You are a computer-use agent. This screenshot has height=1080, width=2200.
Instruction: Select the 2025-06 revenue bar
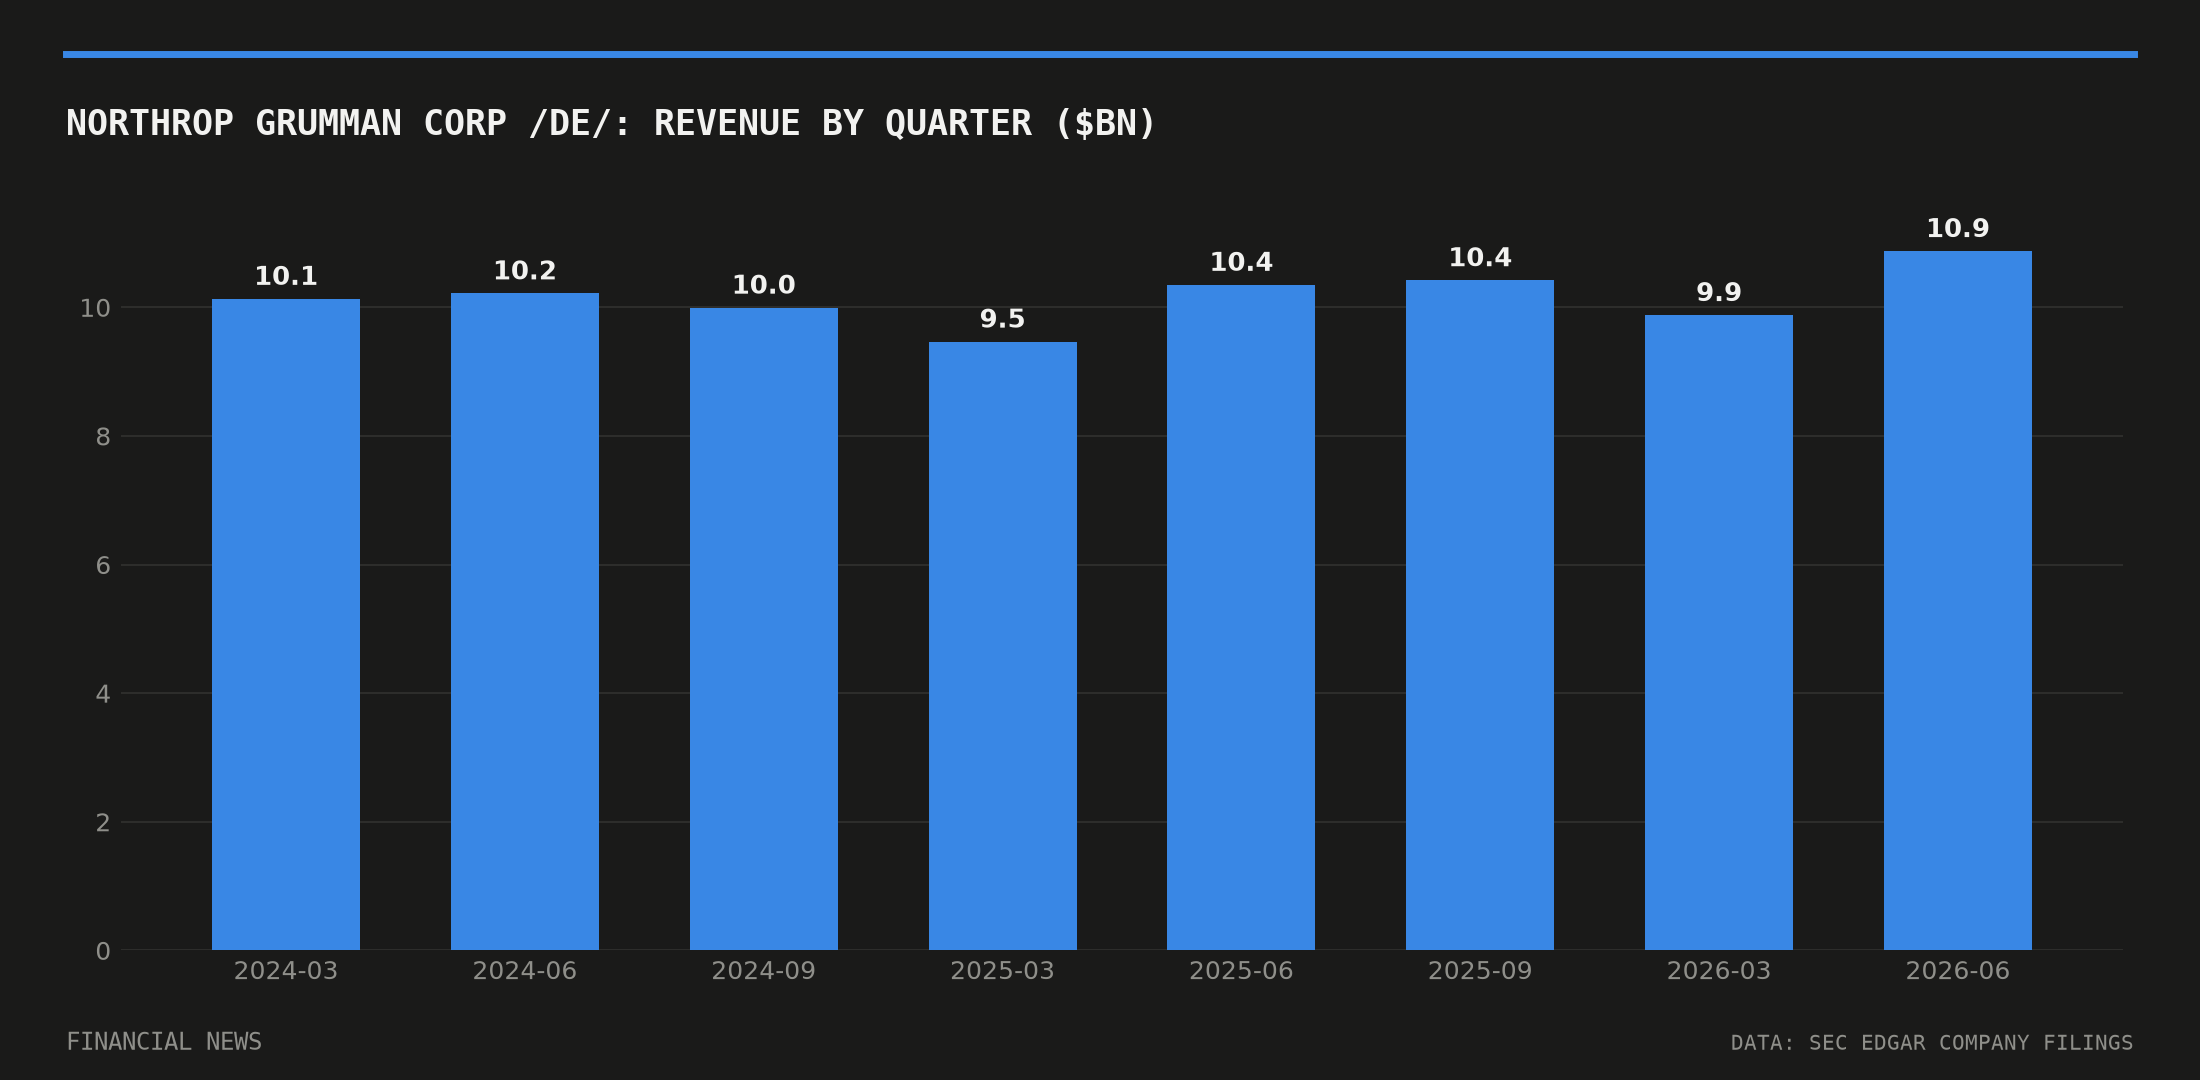pos(1241,617)
